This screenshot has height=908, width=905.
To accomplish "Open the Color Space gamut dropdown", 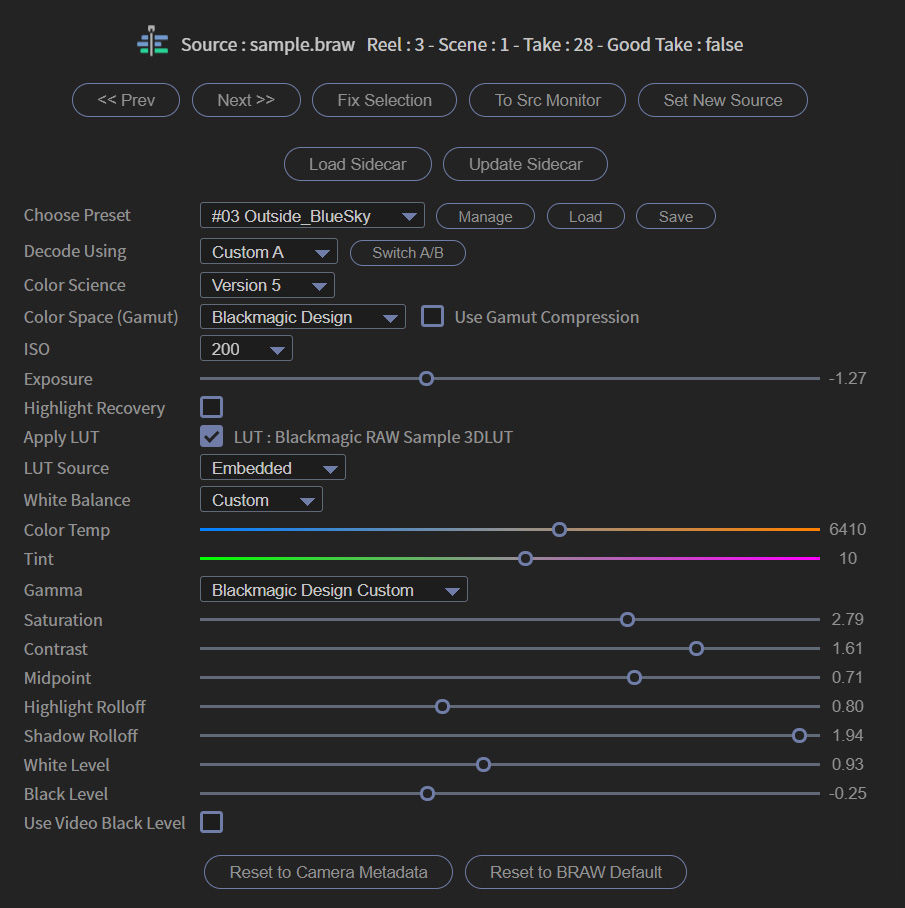I will tap(302, 316).
